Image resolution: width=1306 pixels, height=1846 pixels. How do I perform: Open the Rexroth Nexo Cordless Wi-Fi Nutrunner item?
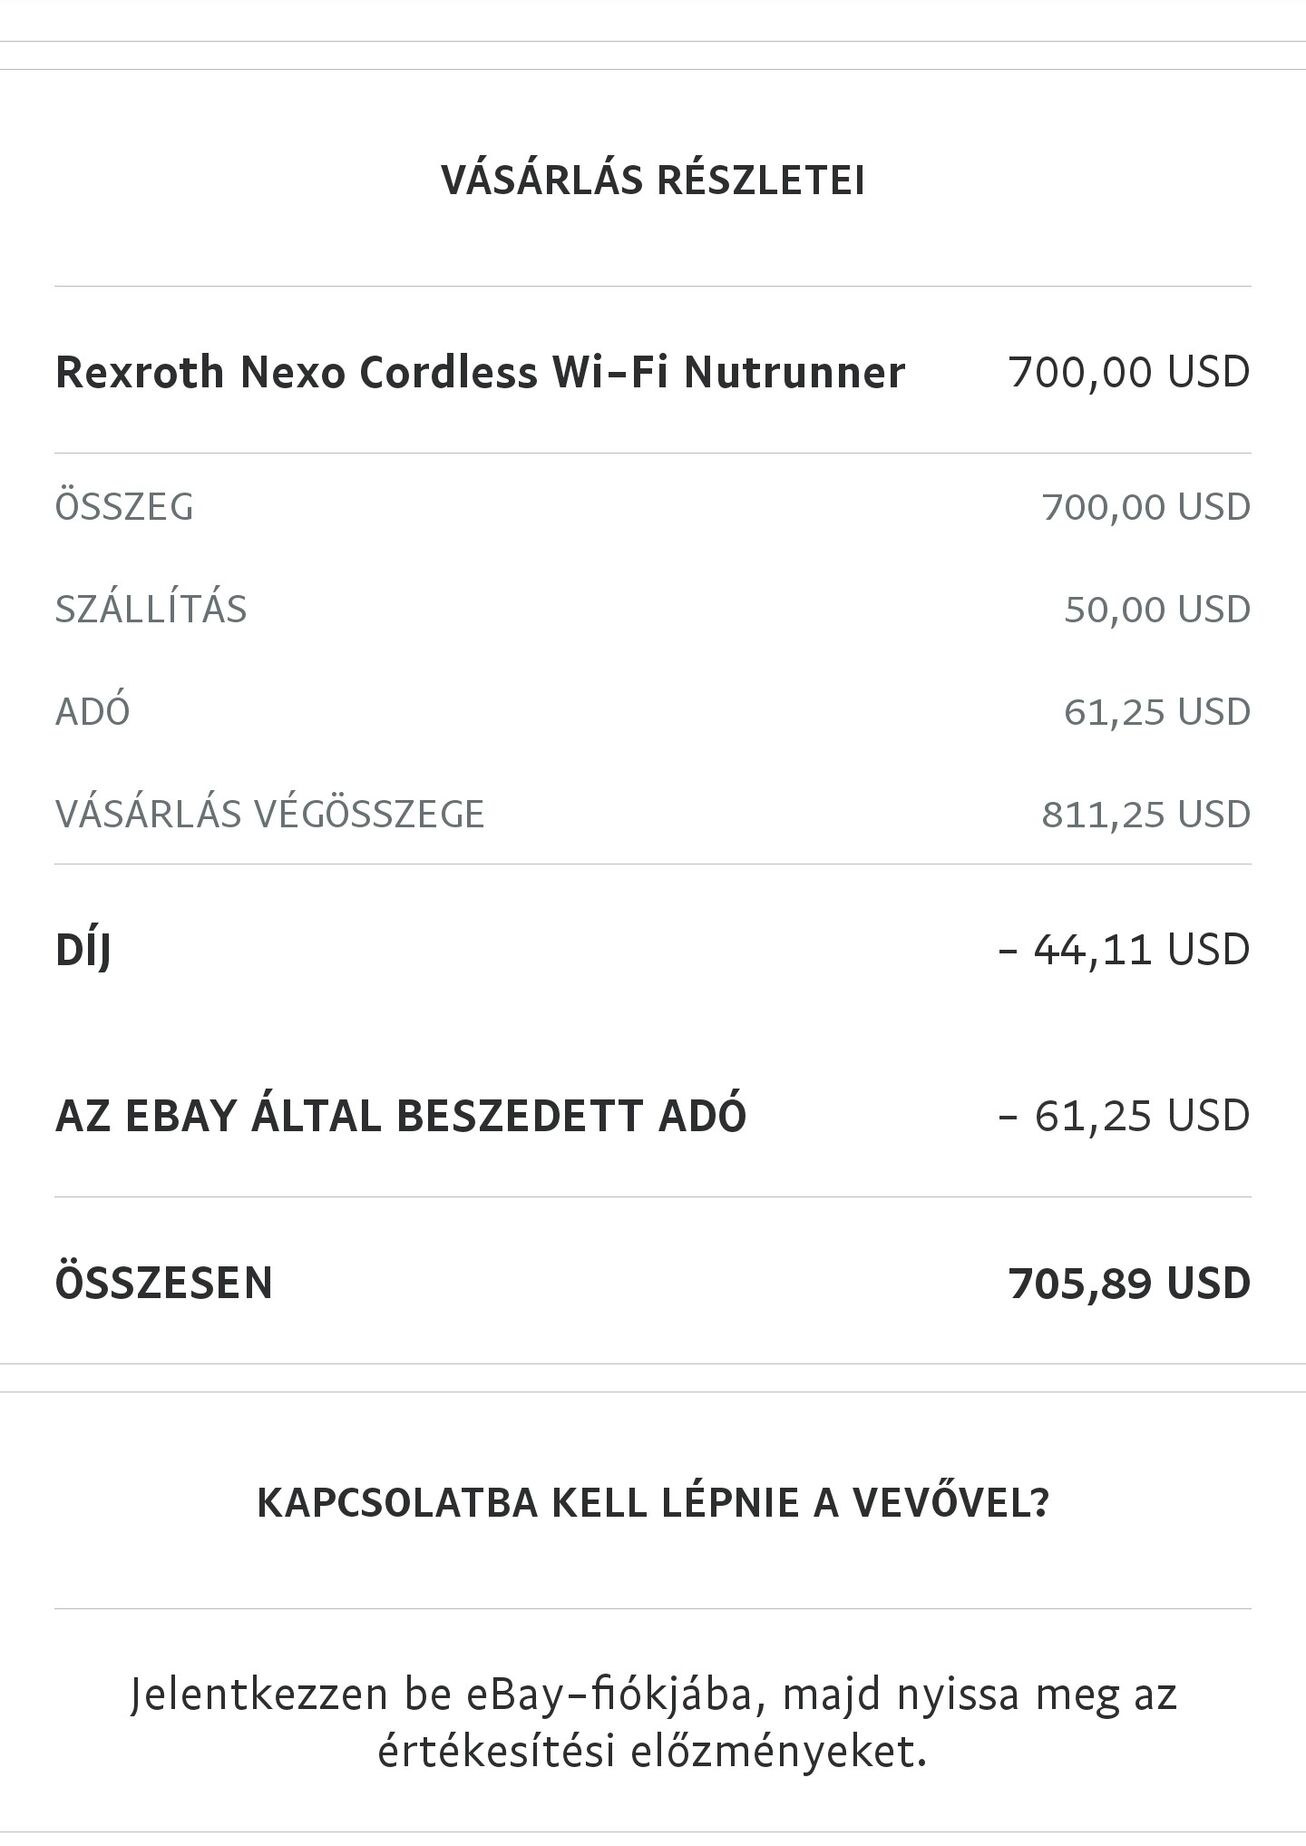(x=480, y=372)
